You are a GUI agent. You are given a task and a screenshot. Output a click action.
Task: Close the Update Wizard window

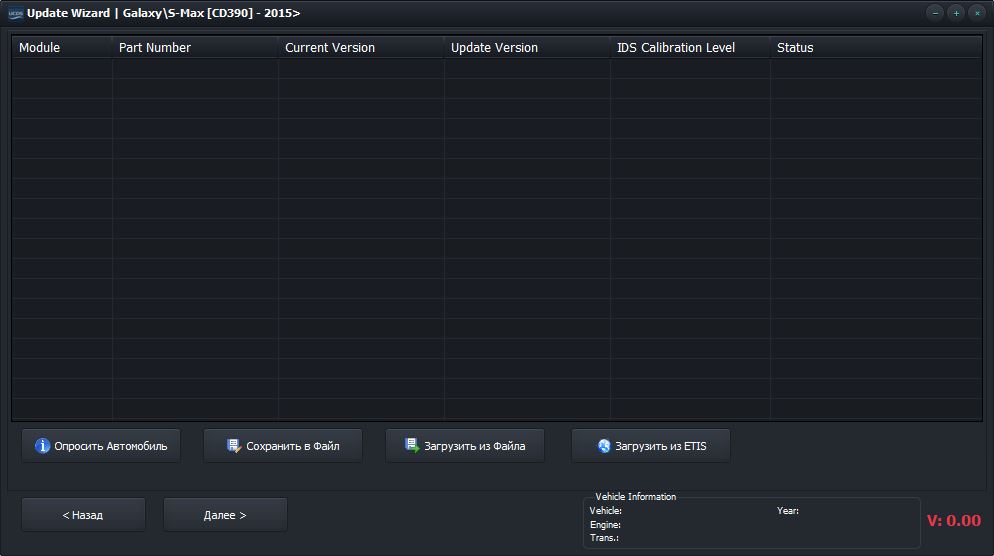(x=977, y=13)
